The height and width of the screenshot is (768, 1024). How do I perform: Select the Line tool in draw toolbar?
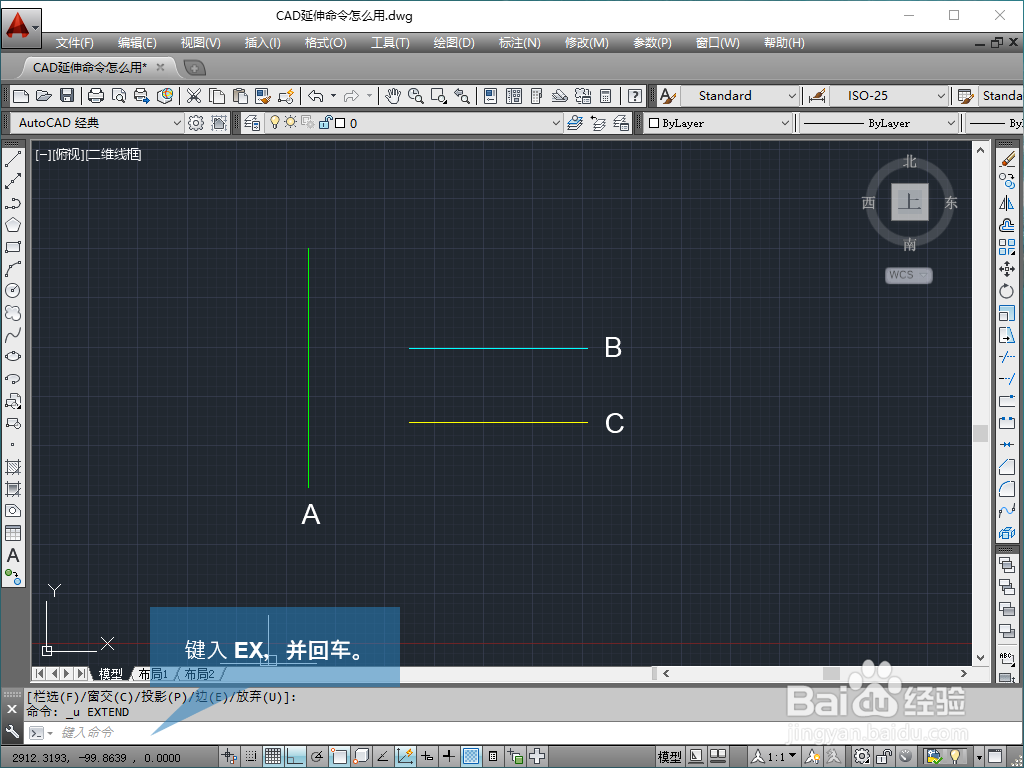coord(13,159)
